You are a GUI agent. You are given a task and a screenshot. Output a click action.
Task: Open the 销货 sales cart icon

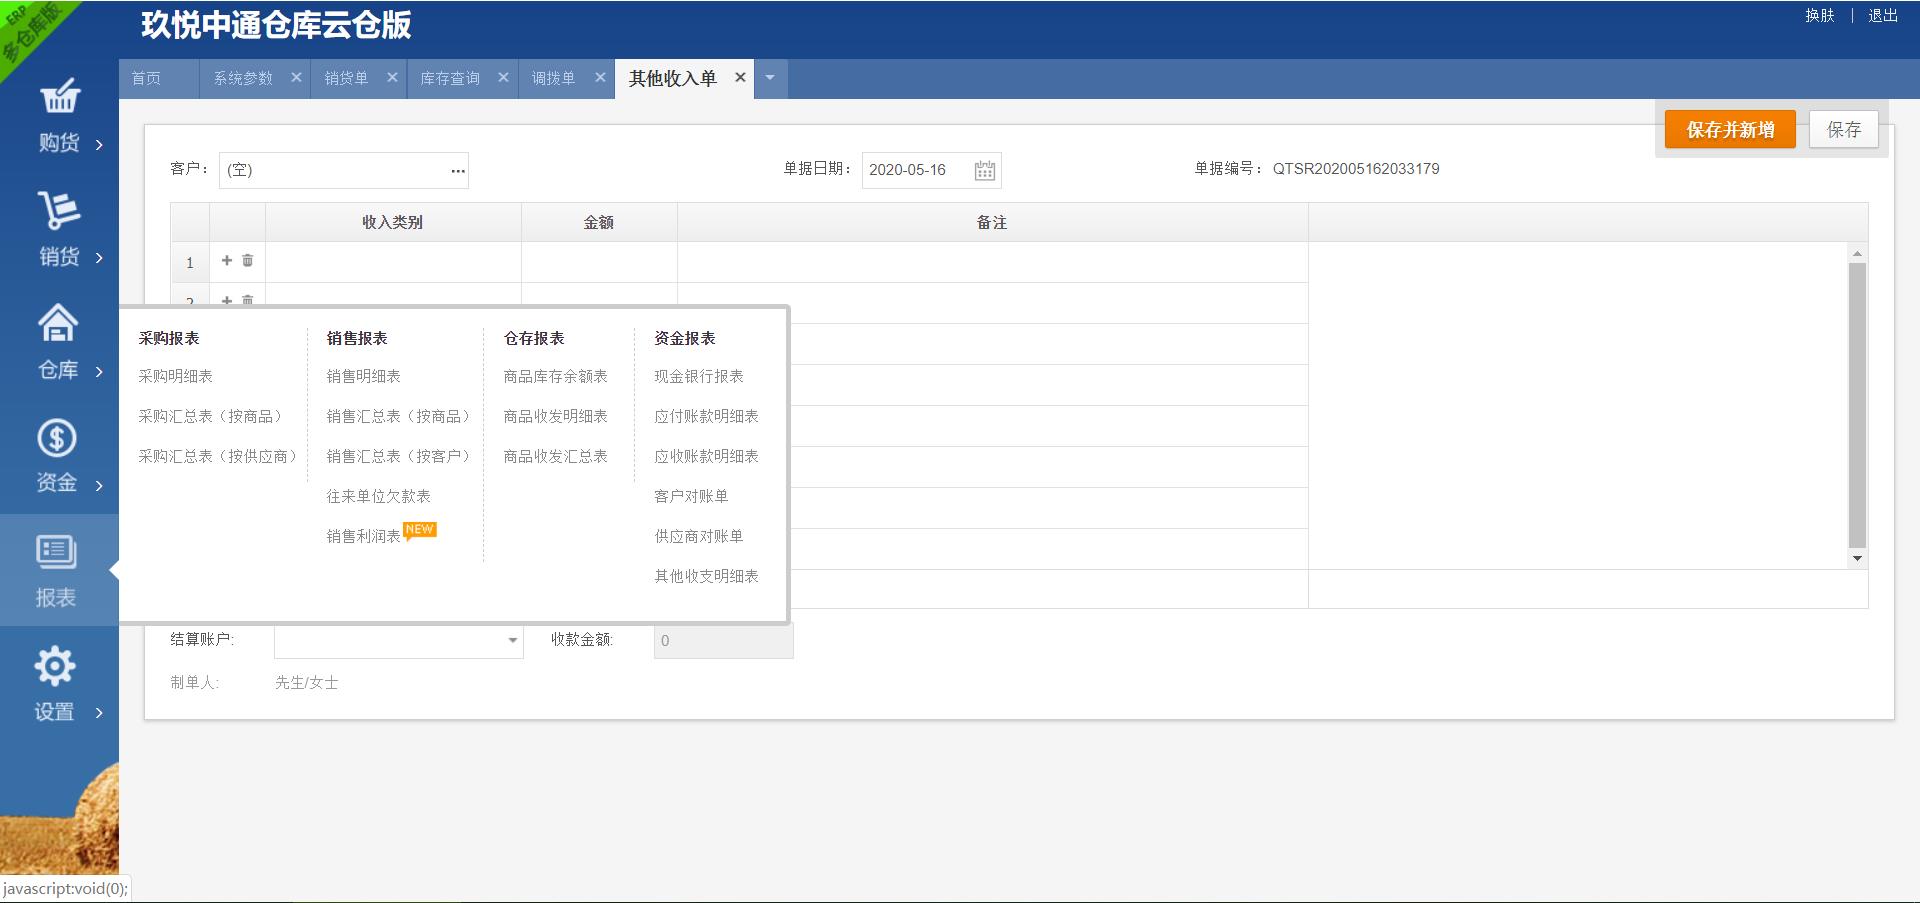(59, 210)
